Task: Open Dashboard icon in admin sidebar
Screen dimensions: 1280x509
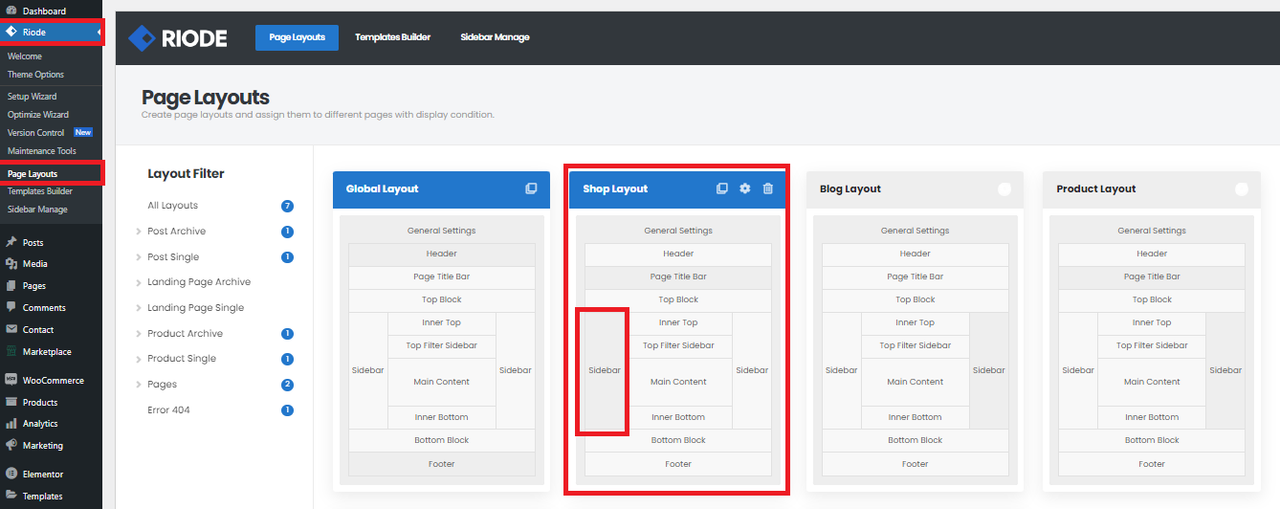Action: tap(11, 11)
